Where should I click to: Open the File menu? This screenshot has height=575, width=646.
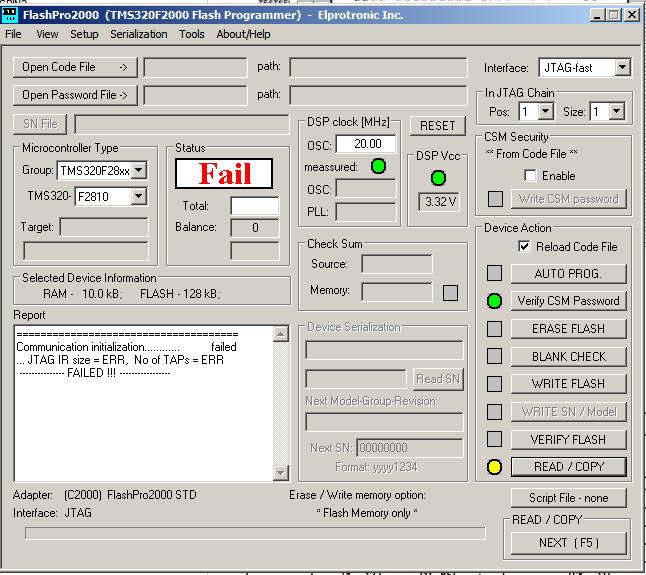(13, 34)
